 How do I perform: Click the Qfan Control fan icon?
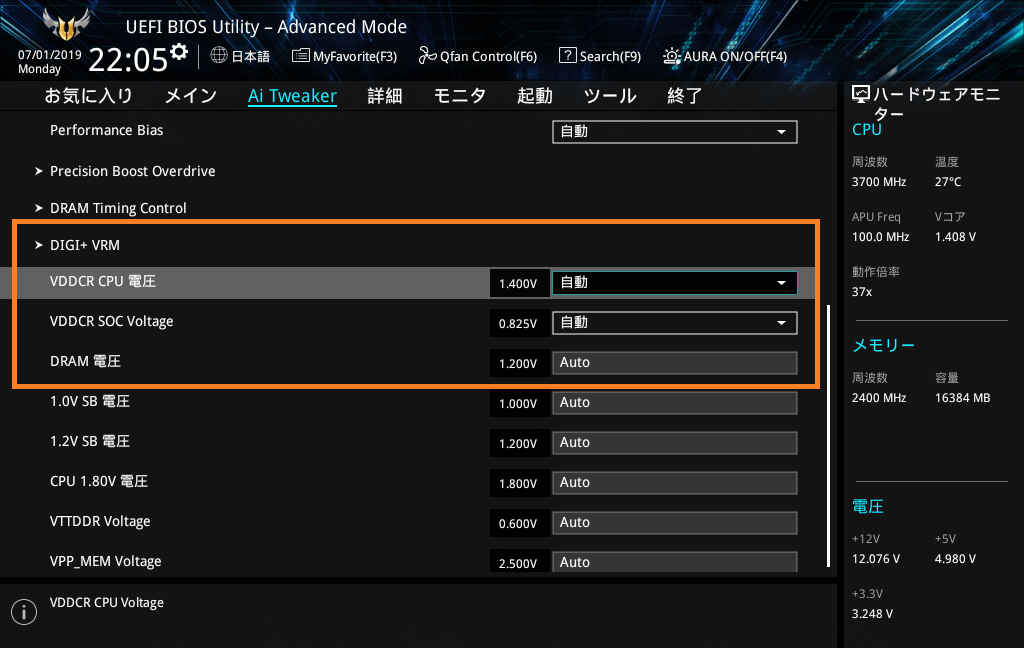pyautogui.click(x=427, y=56)
